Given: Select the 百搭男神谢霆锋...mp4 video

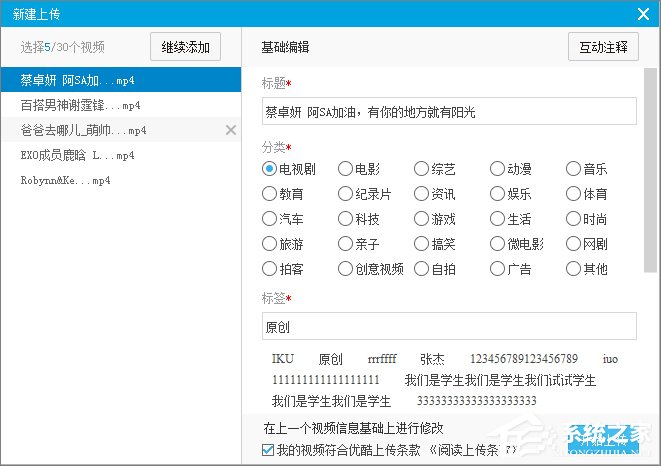Looking at the screenshot, I should [x=121, y=105].
